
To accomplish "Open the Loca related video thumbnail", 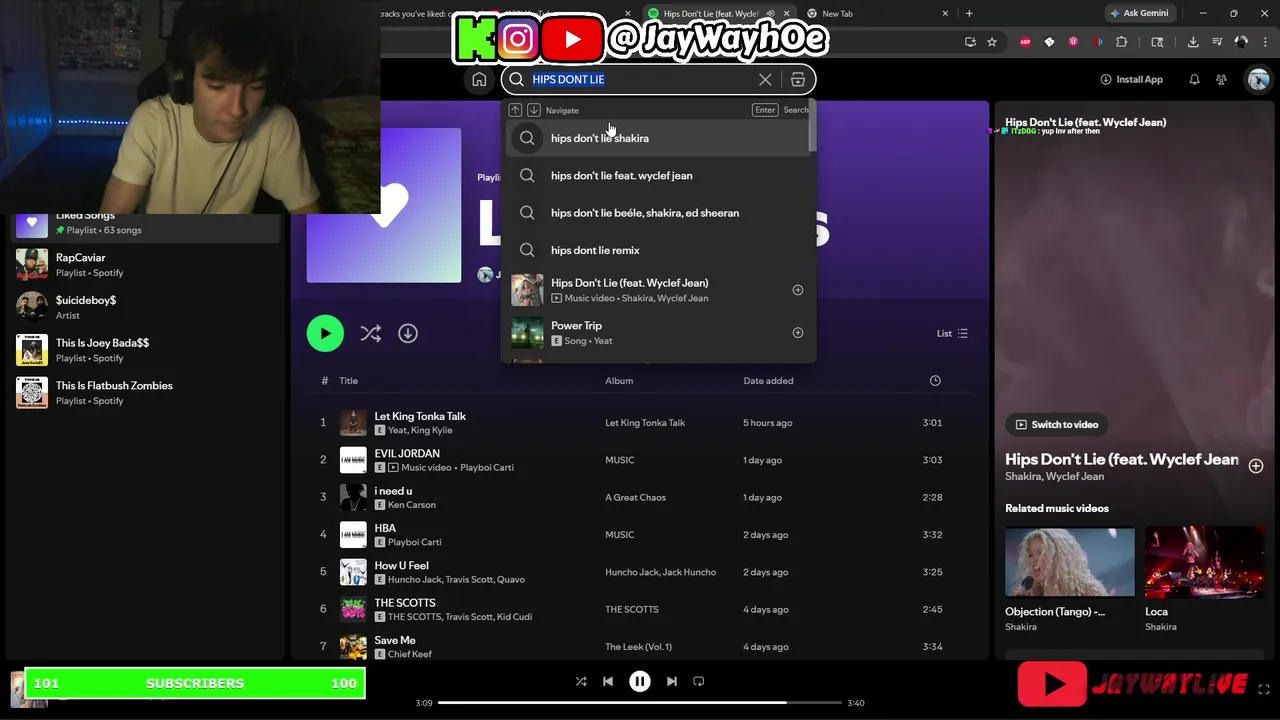I will click(1204, 563).
